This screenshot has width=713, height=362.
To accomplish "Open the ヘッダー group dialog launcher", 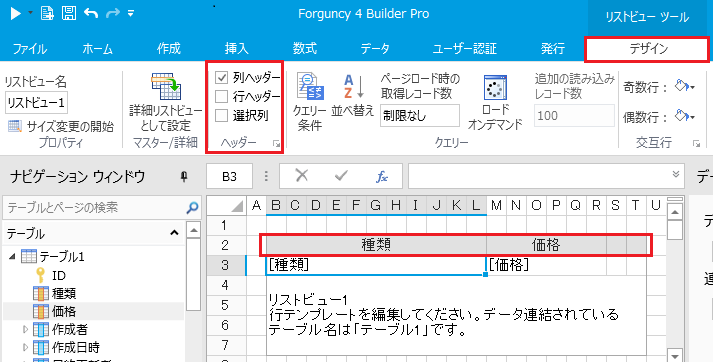I will pyautogui.click(x=276, y=144).
